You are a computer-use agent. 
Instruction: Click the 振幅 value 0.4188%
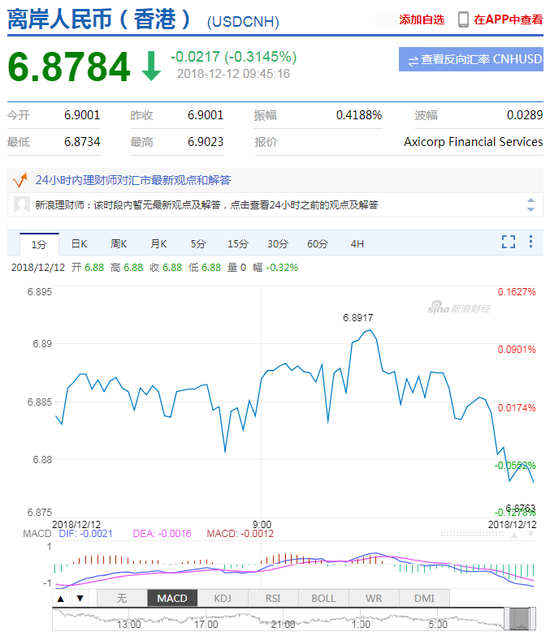tap(359, 115)
